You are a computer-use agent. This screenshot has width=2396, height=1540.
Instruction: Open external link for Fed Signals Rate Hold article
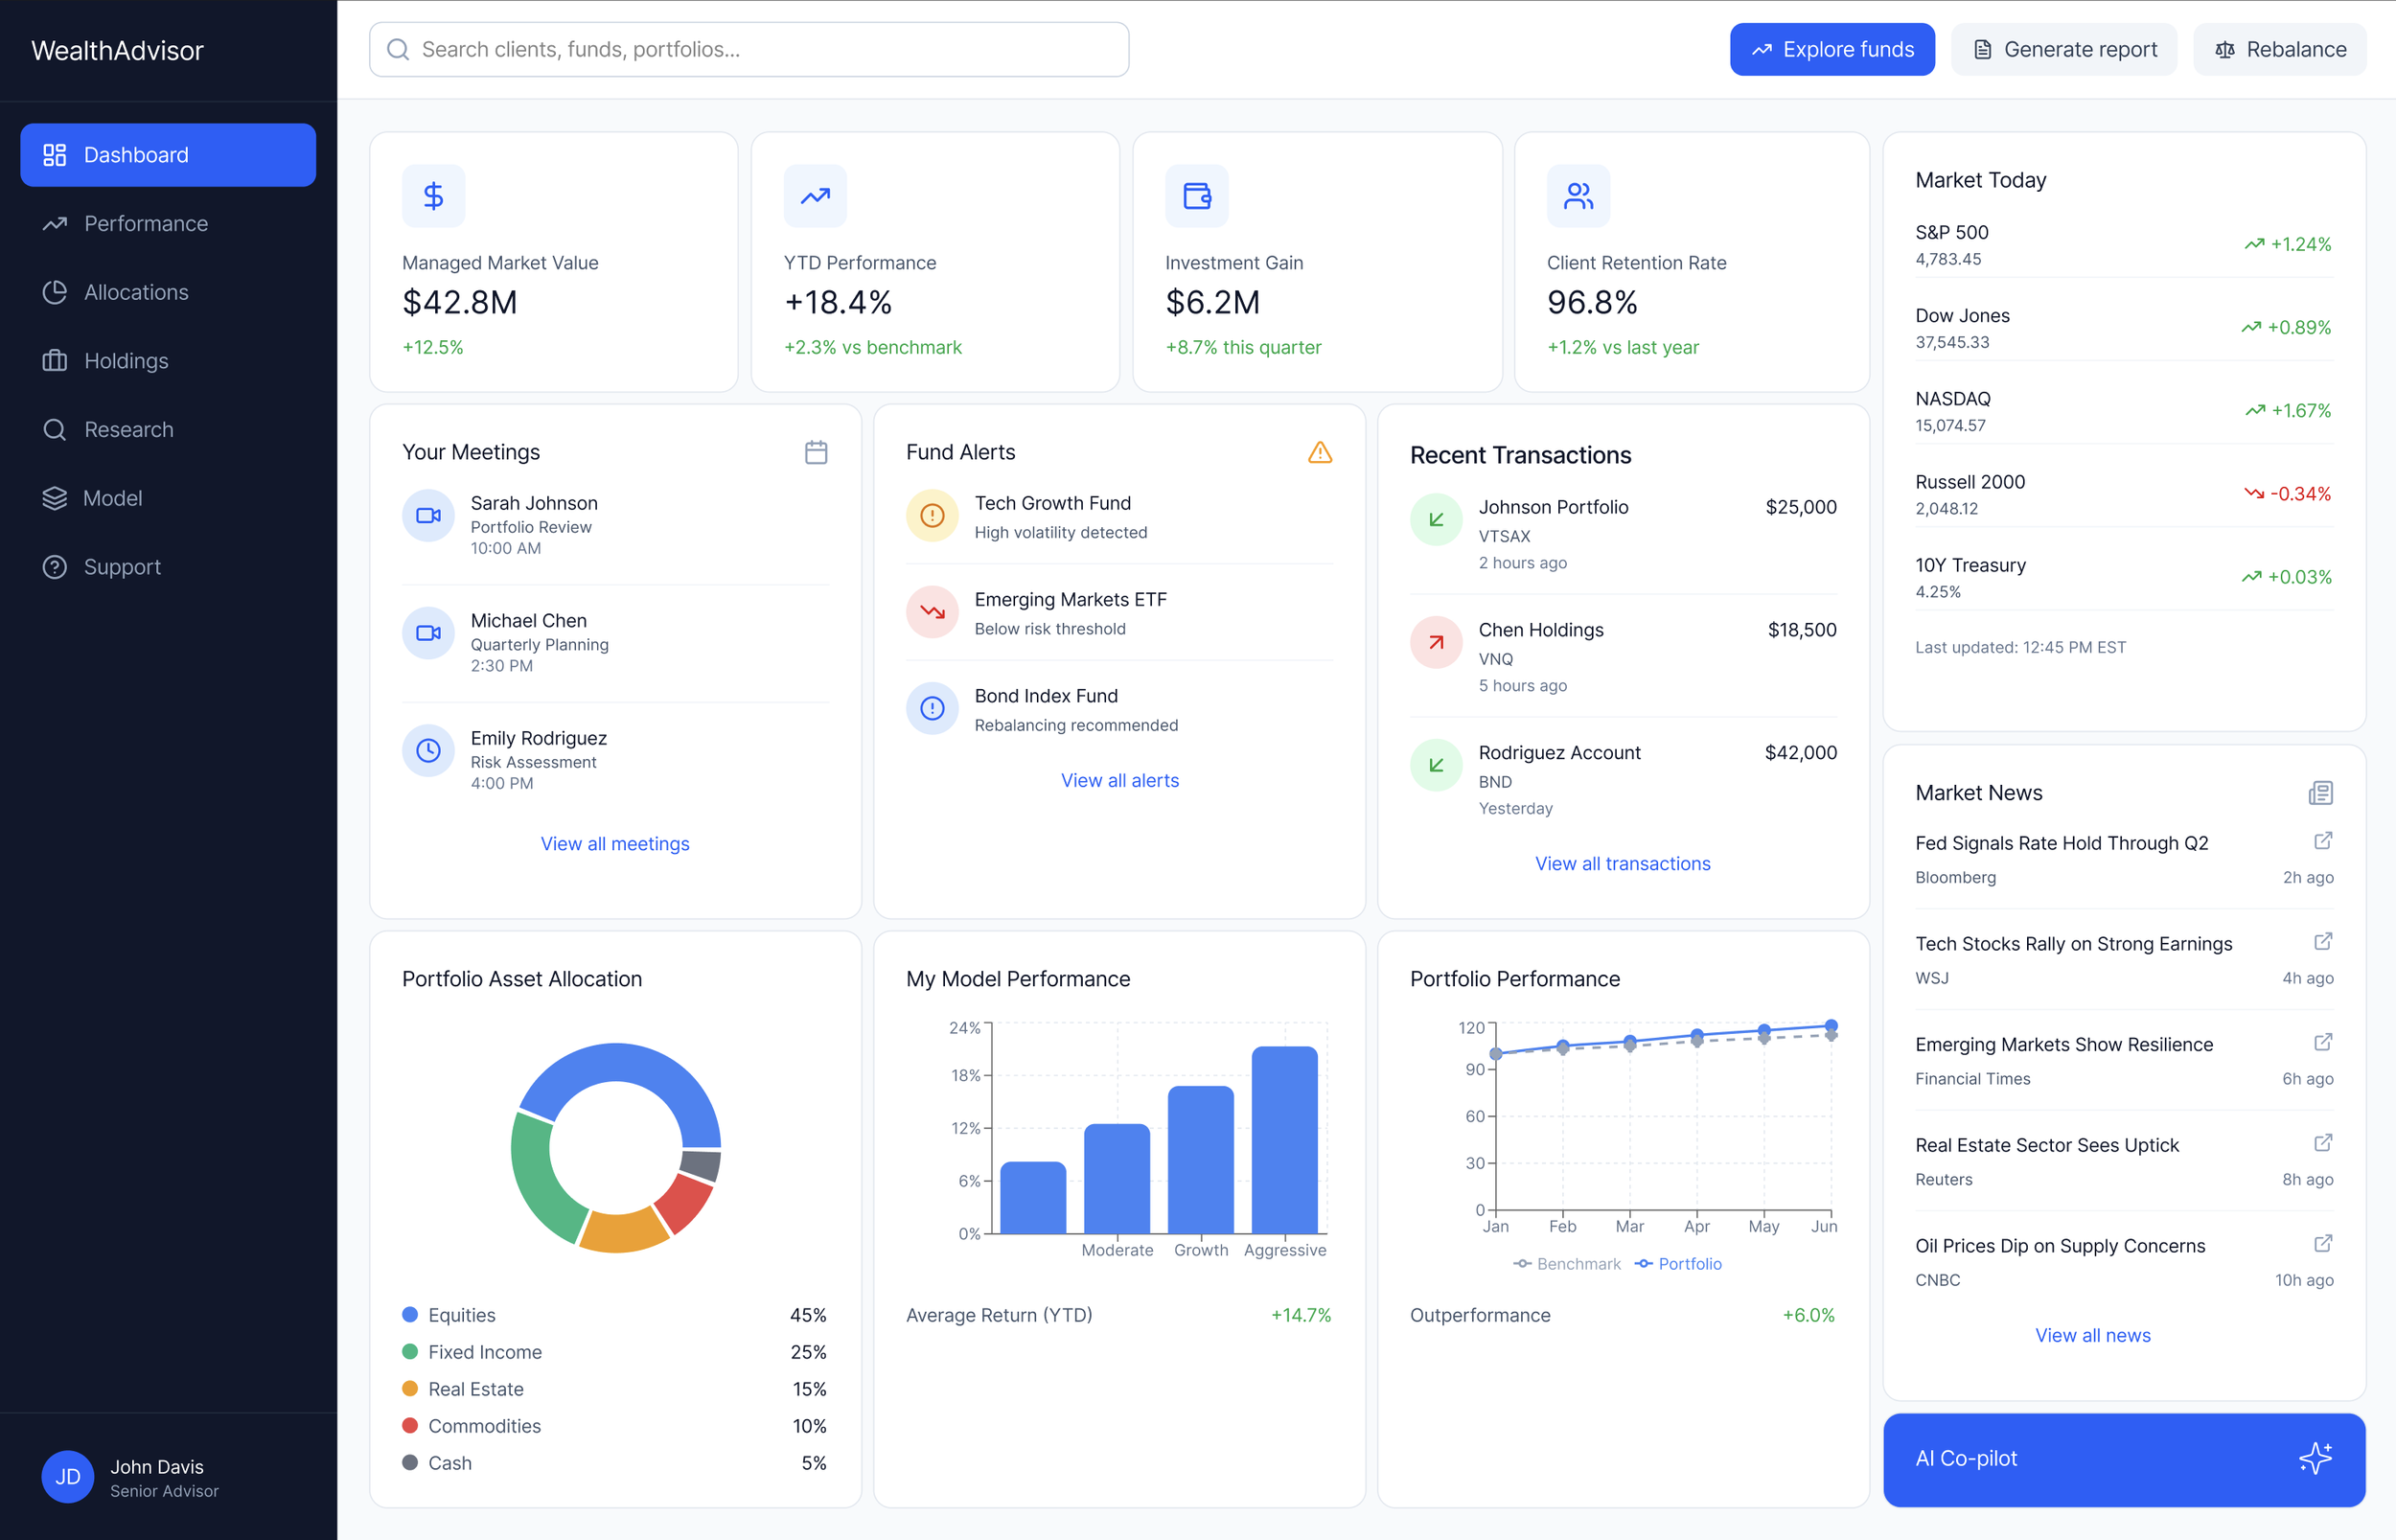coord(2323,841)
